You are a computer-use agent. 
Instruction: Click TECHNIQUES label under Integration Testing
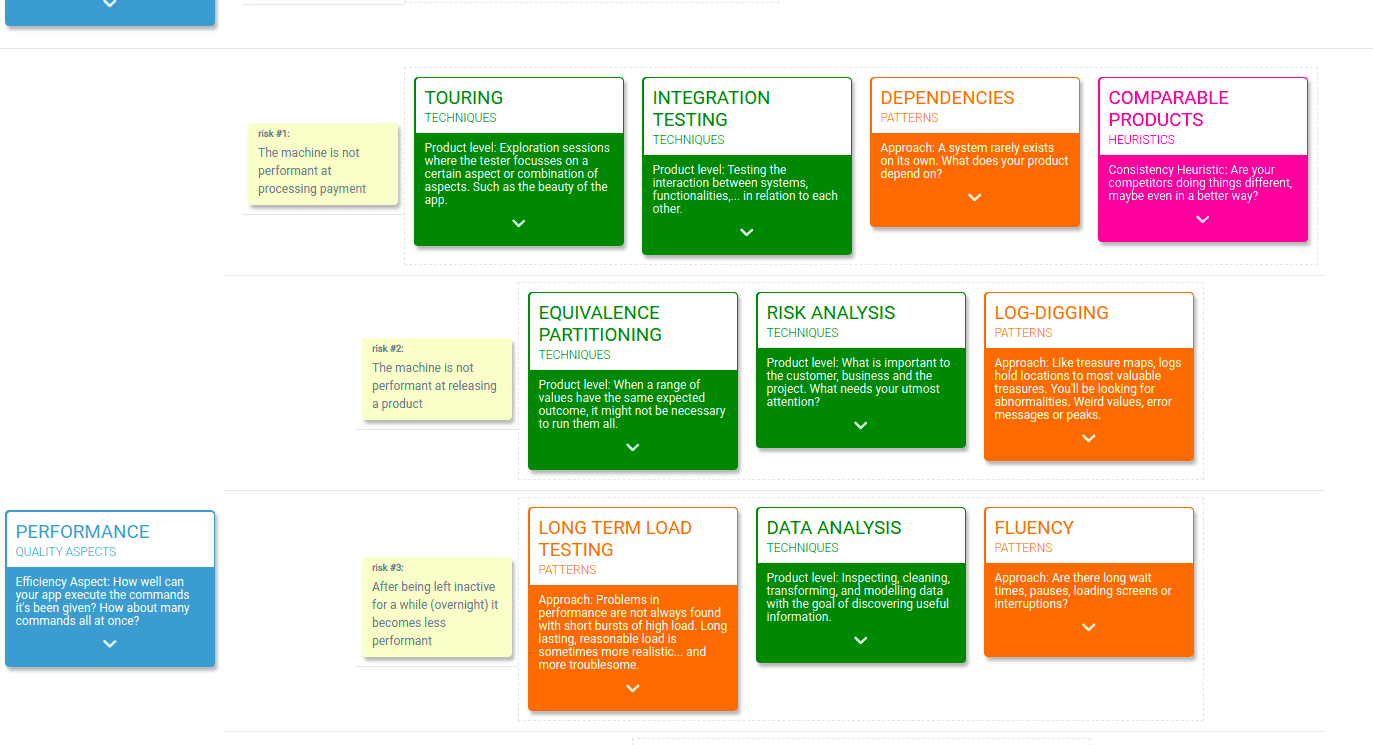point(689,140)
